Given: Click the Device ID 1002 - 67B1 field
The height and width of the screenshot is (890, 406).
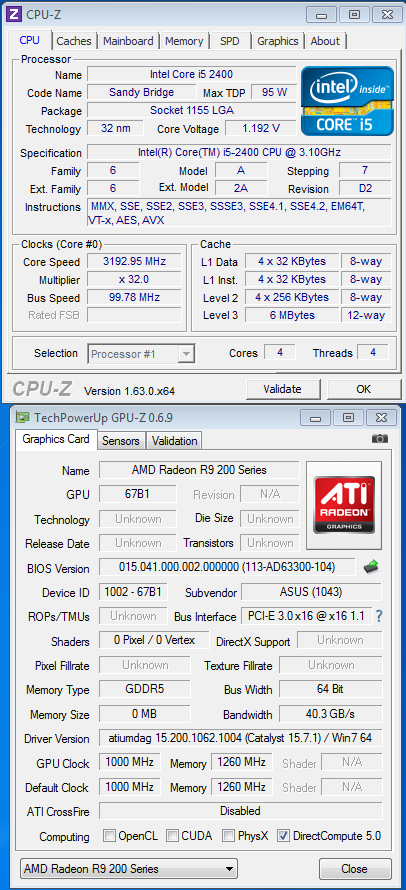Looking at the screenshot, I should [x=133, y=592].
